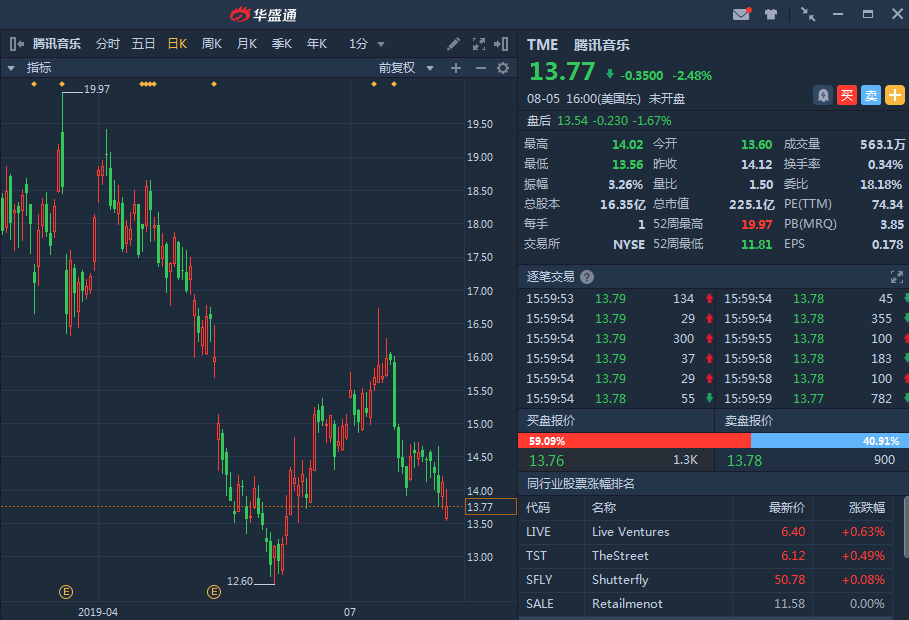Click the 15:59:59 trade at 13.77
The width and height of the screenshot is (909, 620).
pos(808,398)
